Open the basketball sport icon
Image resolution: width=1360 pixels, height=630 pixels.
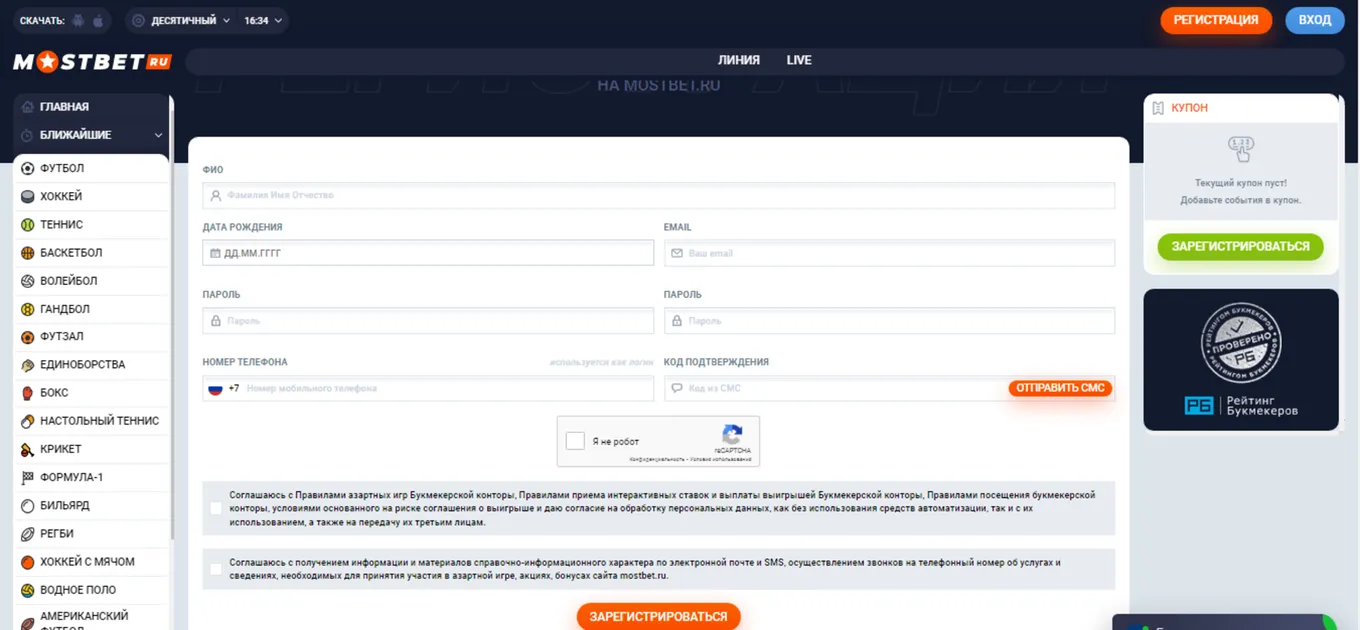coord(28,253)
